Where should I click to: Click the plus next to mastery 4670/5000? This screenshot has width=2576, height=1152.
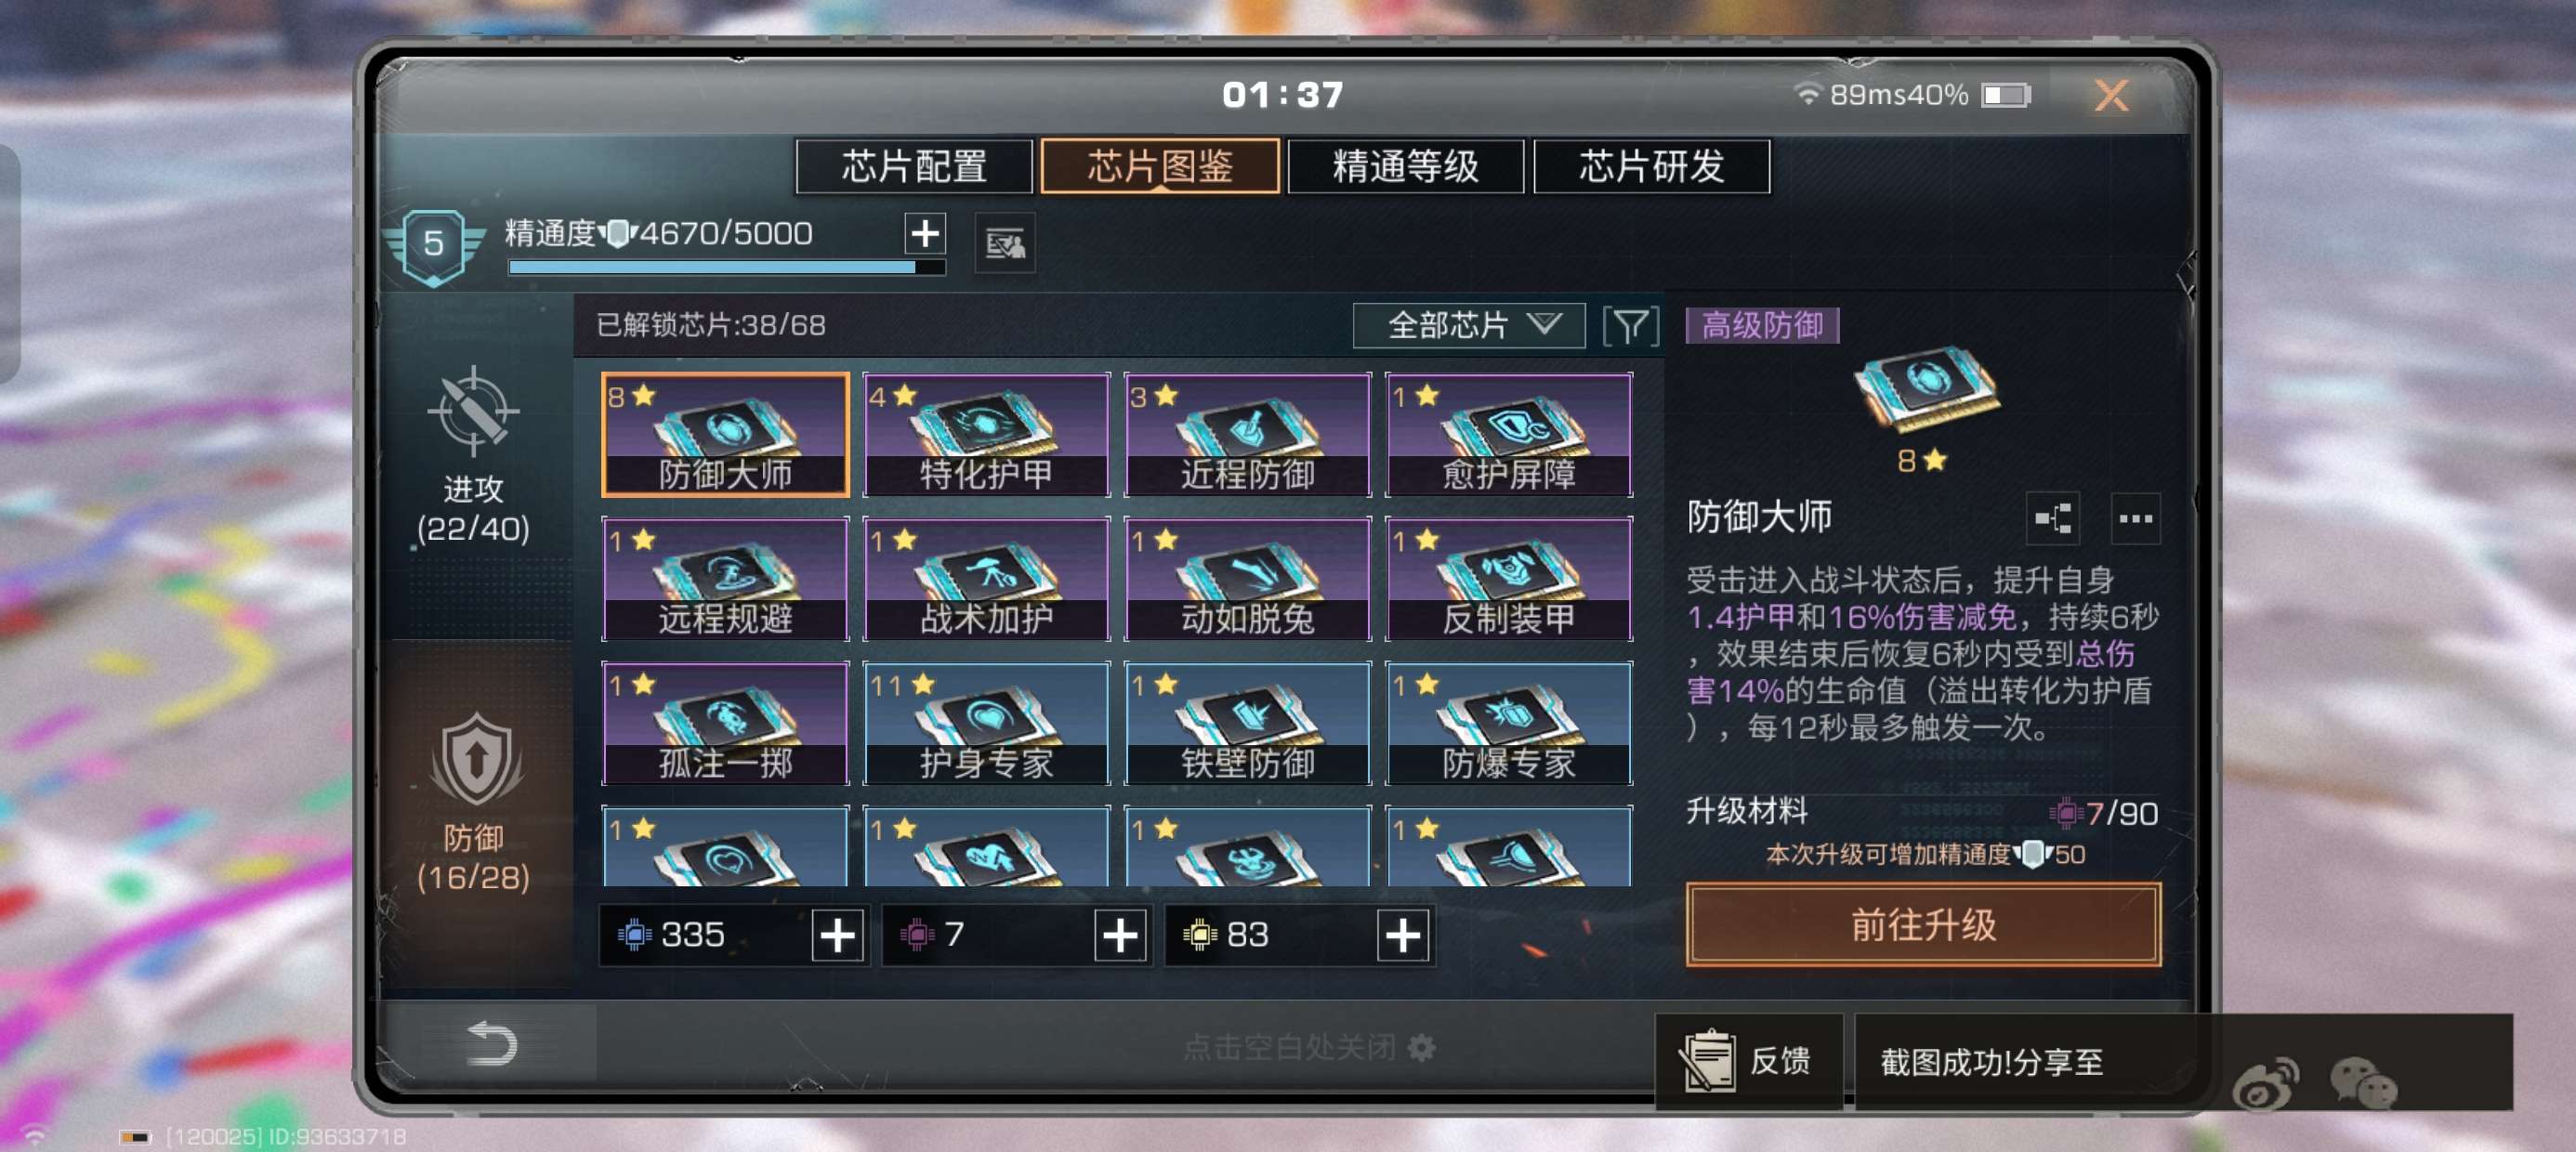tap(925, 233)
